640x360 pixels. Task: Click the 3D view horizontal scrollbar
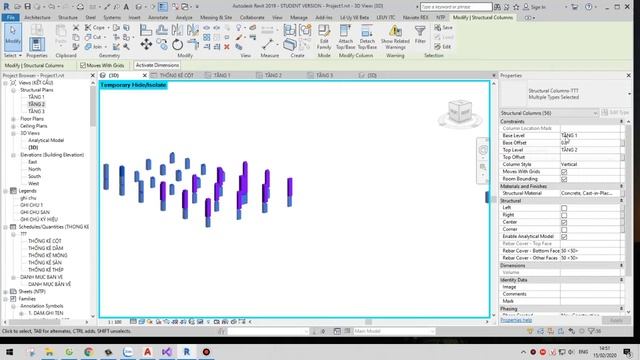click(x=368, y=322)
